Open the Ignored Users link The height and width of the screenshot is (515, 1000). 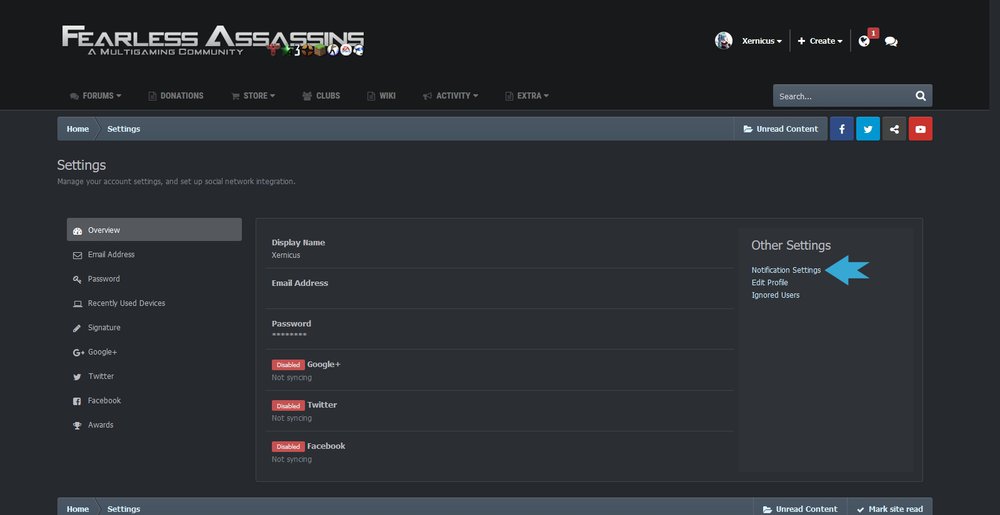776,294
